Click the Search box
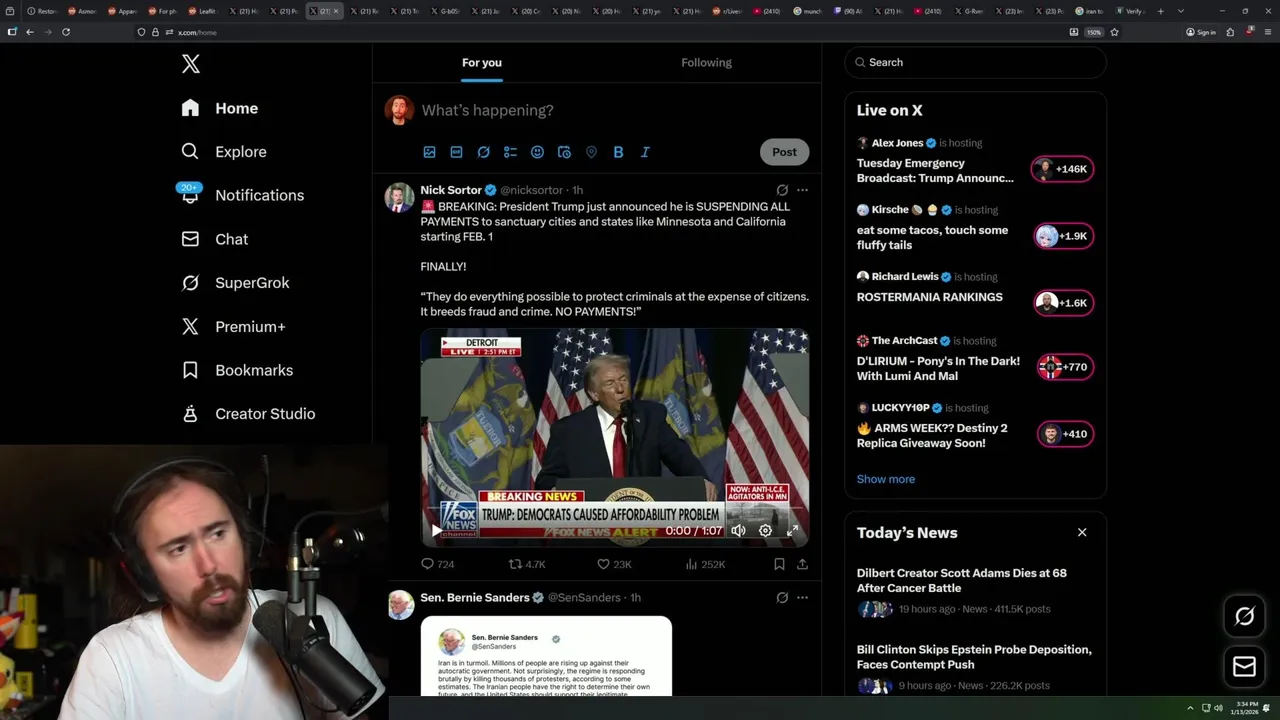 click(x=975, y=62)
